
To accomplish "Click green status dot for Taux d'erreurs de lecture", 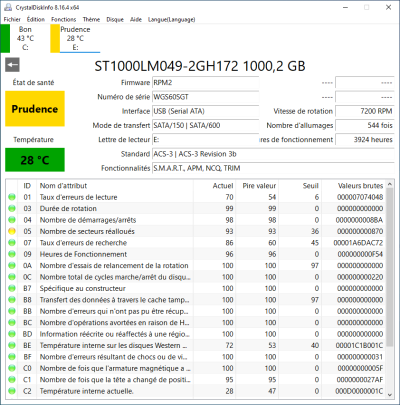I will tap(12, 197).
